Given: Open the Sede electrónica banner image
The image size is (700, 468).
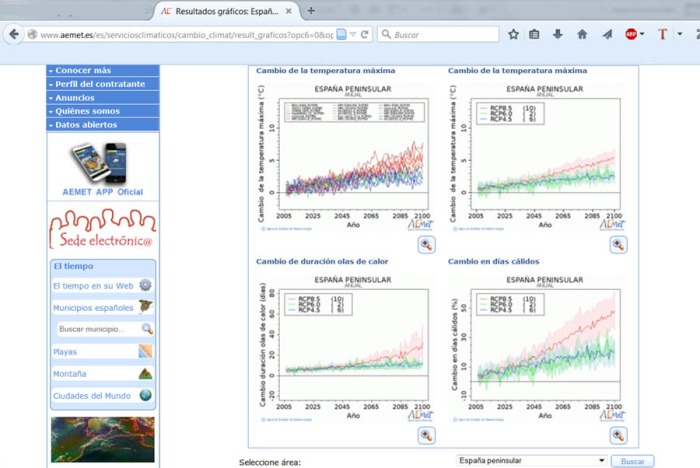Looking at the screenshot, I should pyautogui.click(x=103, y=231).
